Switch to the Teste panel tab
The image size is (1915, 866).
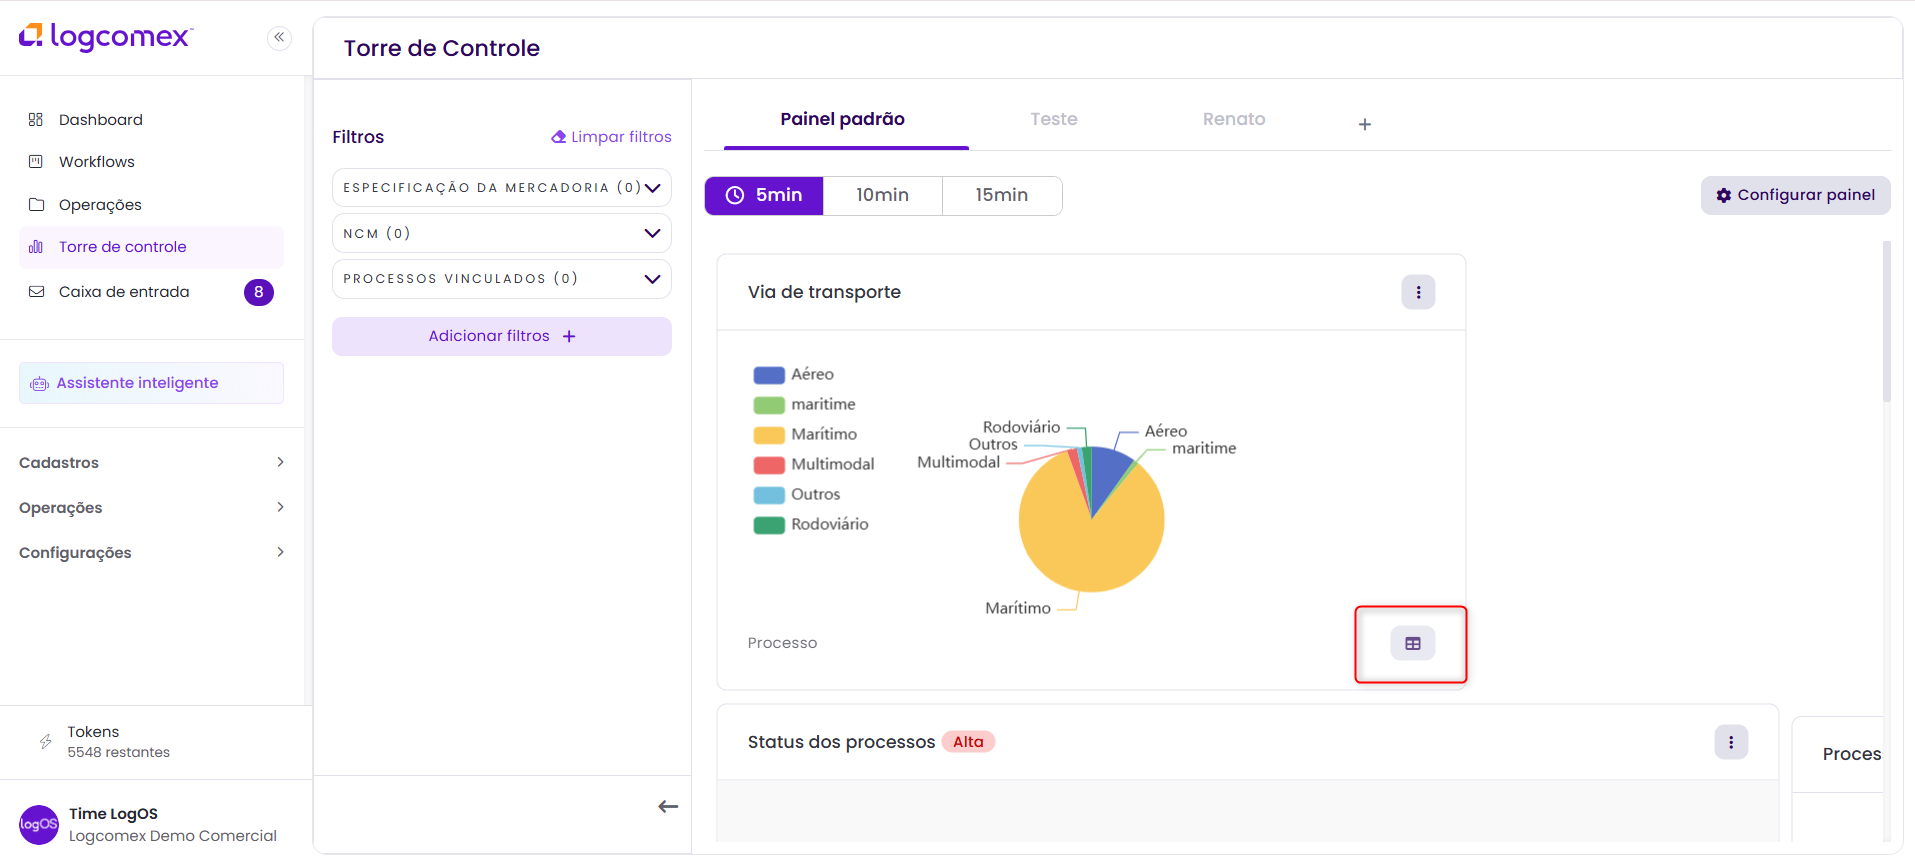[x=1053, y=120]
